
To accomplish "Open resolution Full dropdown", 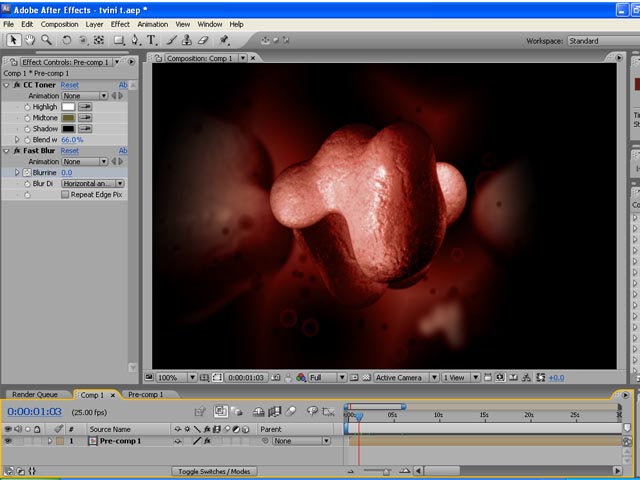I will (327, 378).
